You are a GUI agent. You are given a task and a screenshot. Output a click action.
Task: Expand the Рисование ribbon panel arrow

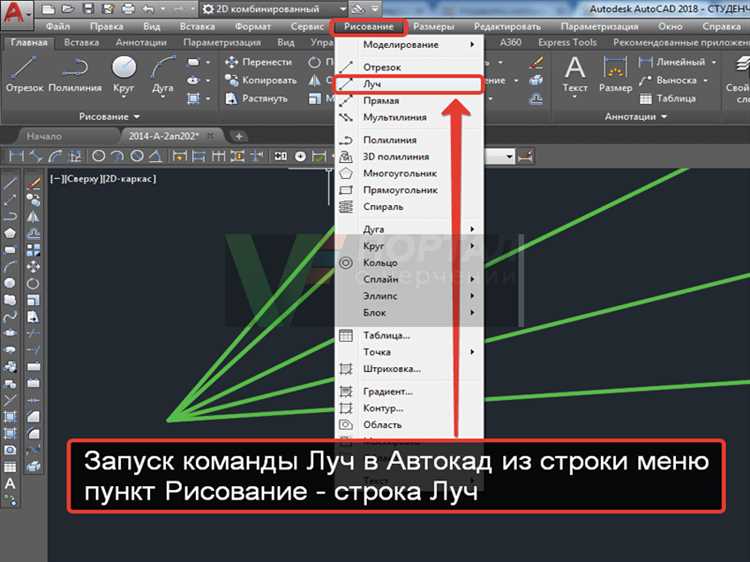click(x=136, y=117)
